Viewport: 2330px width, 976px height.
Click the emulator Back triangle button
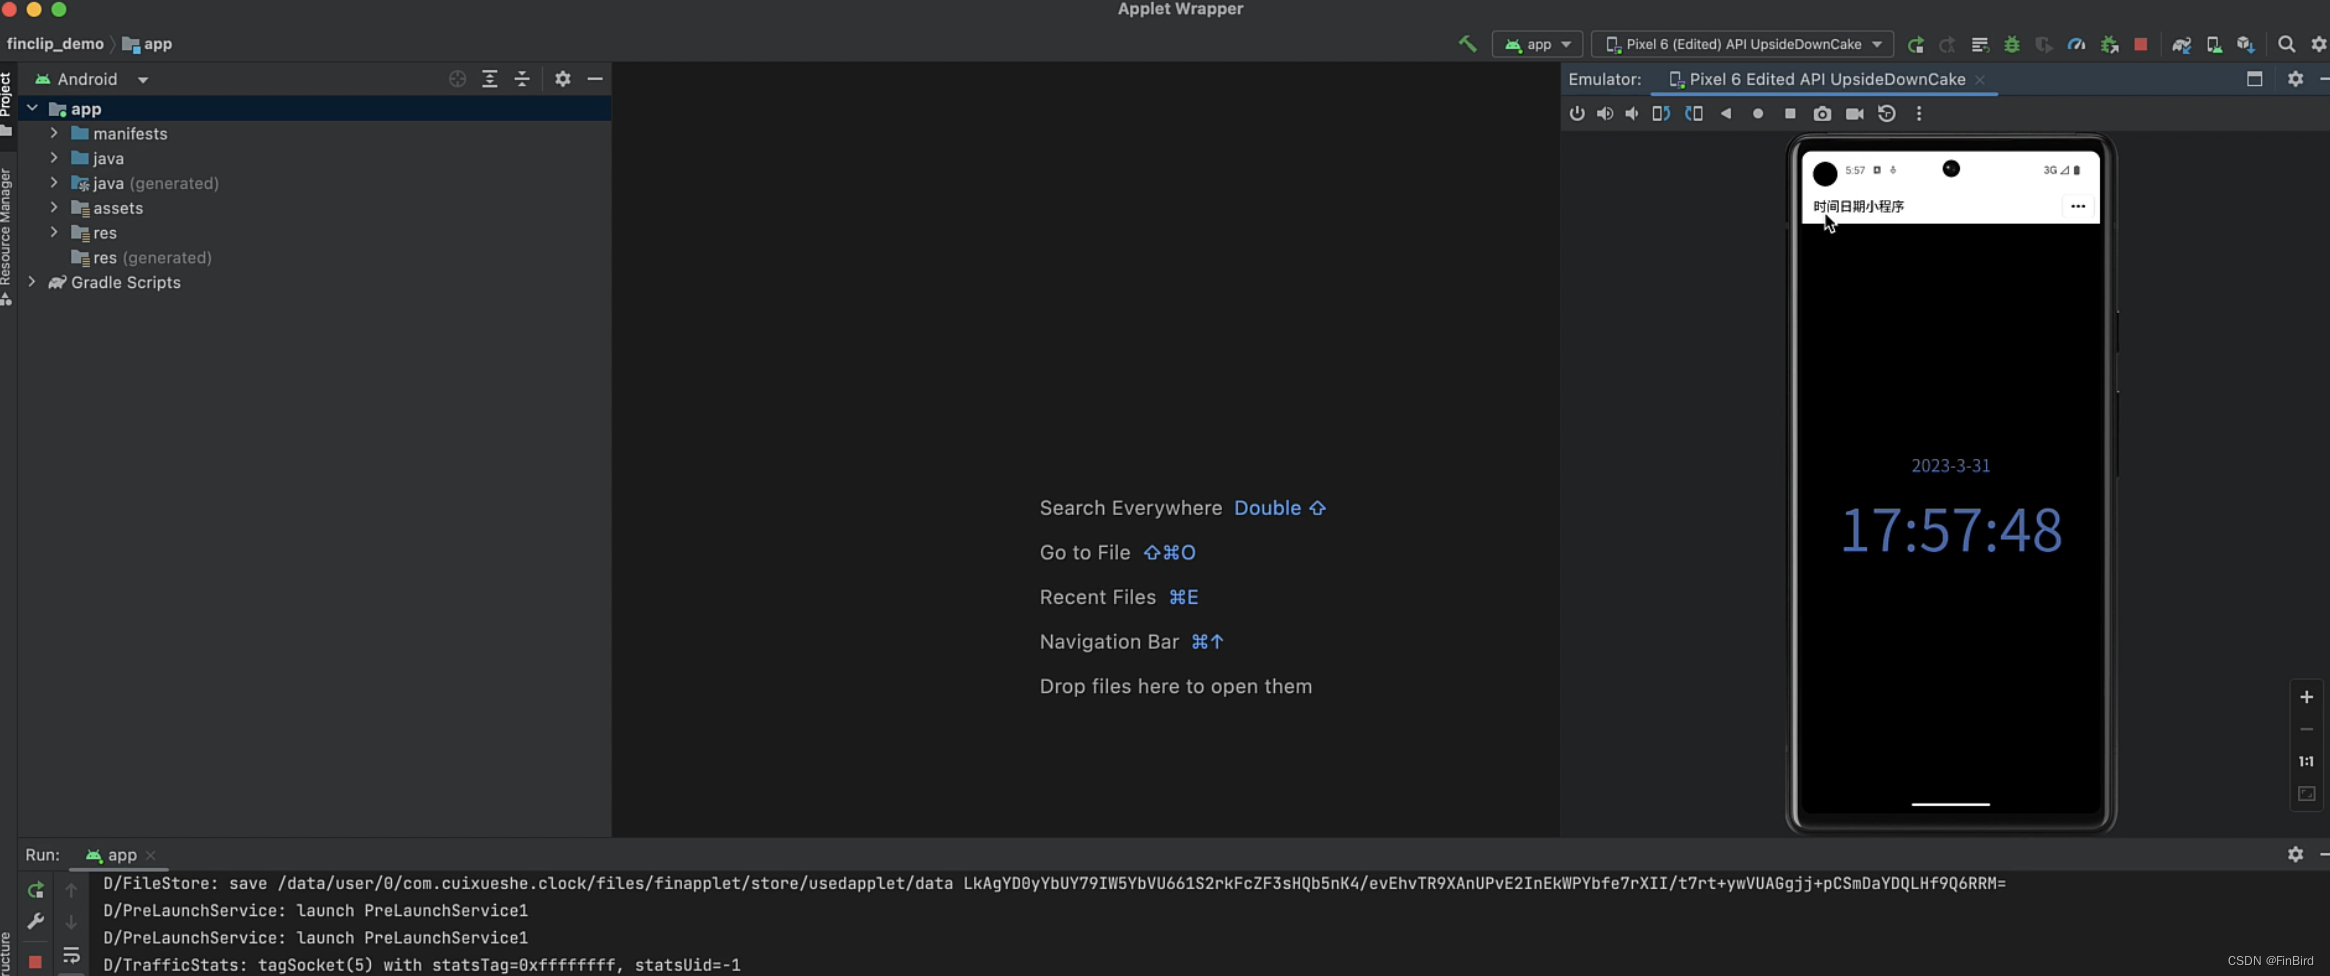click(1726, 113)
